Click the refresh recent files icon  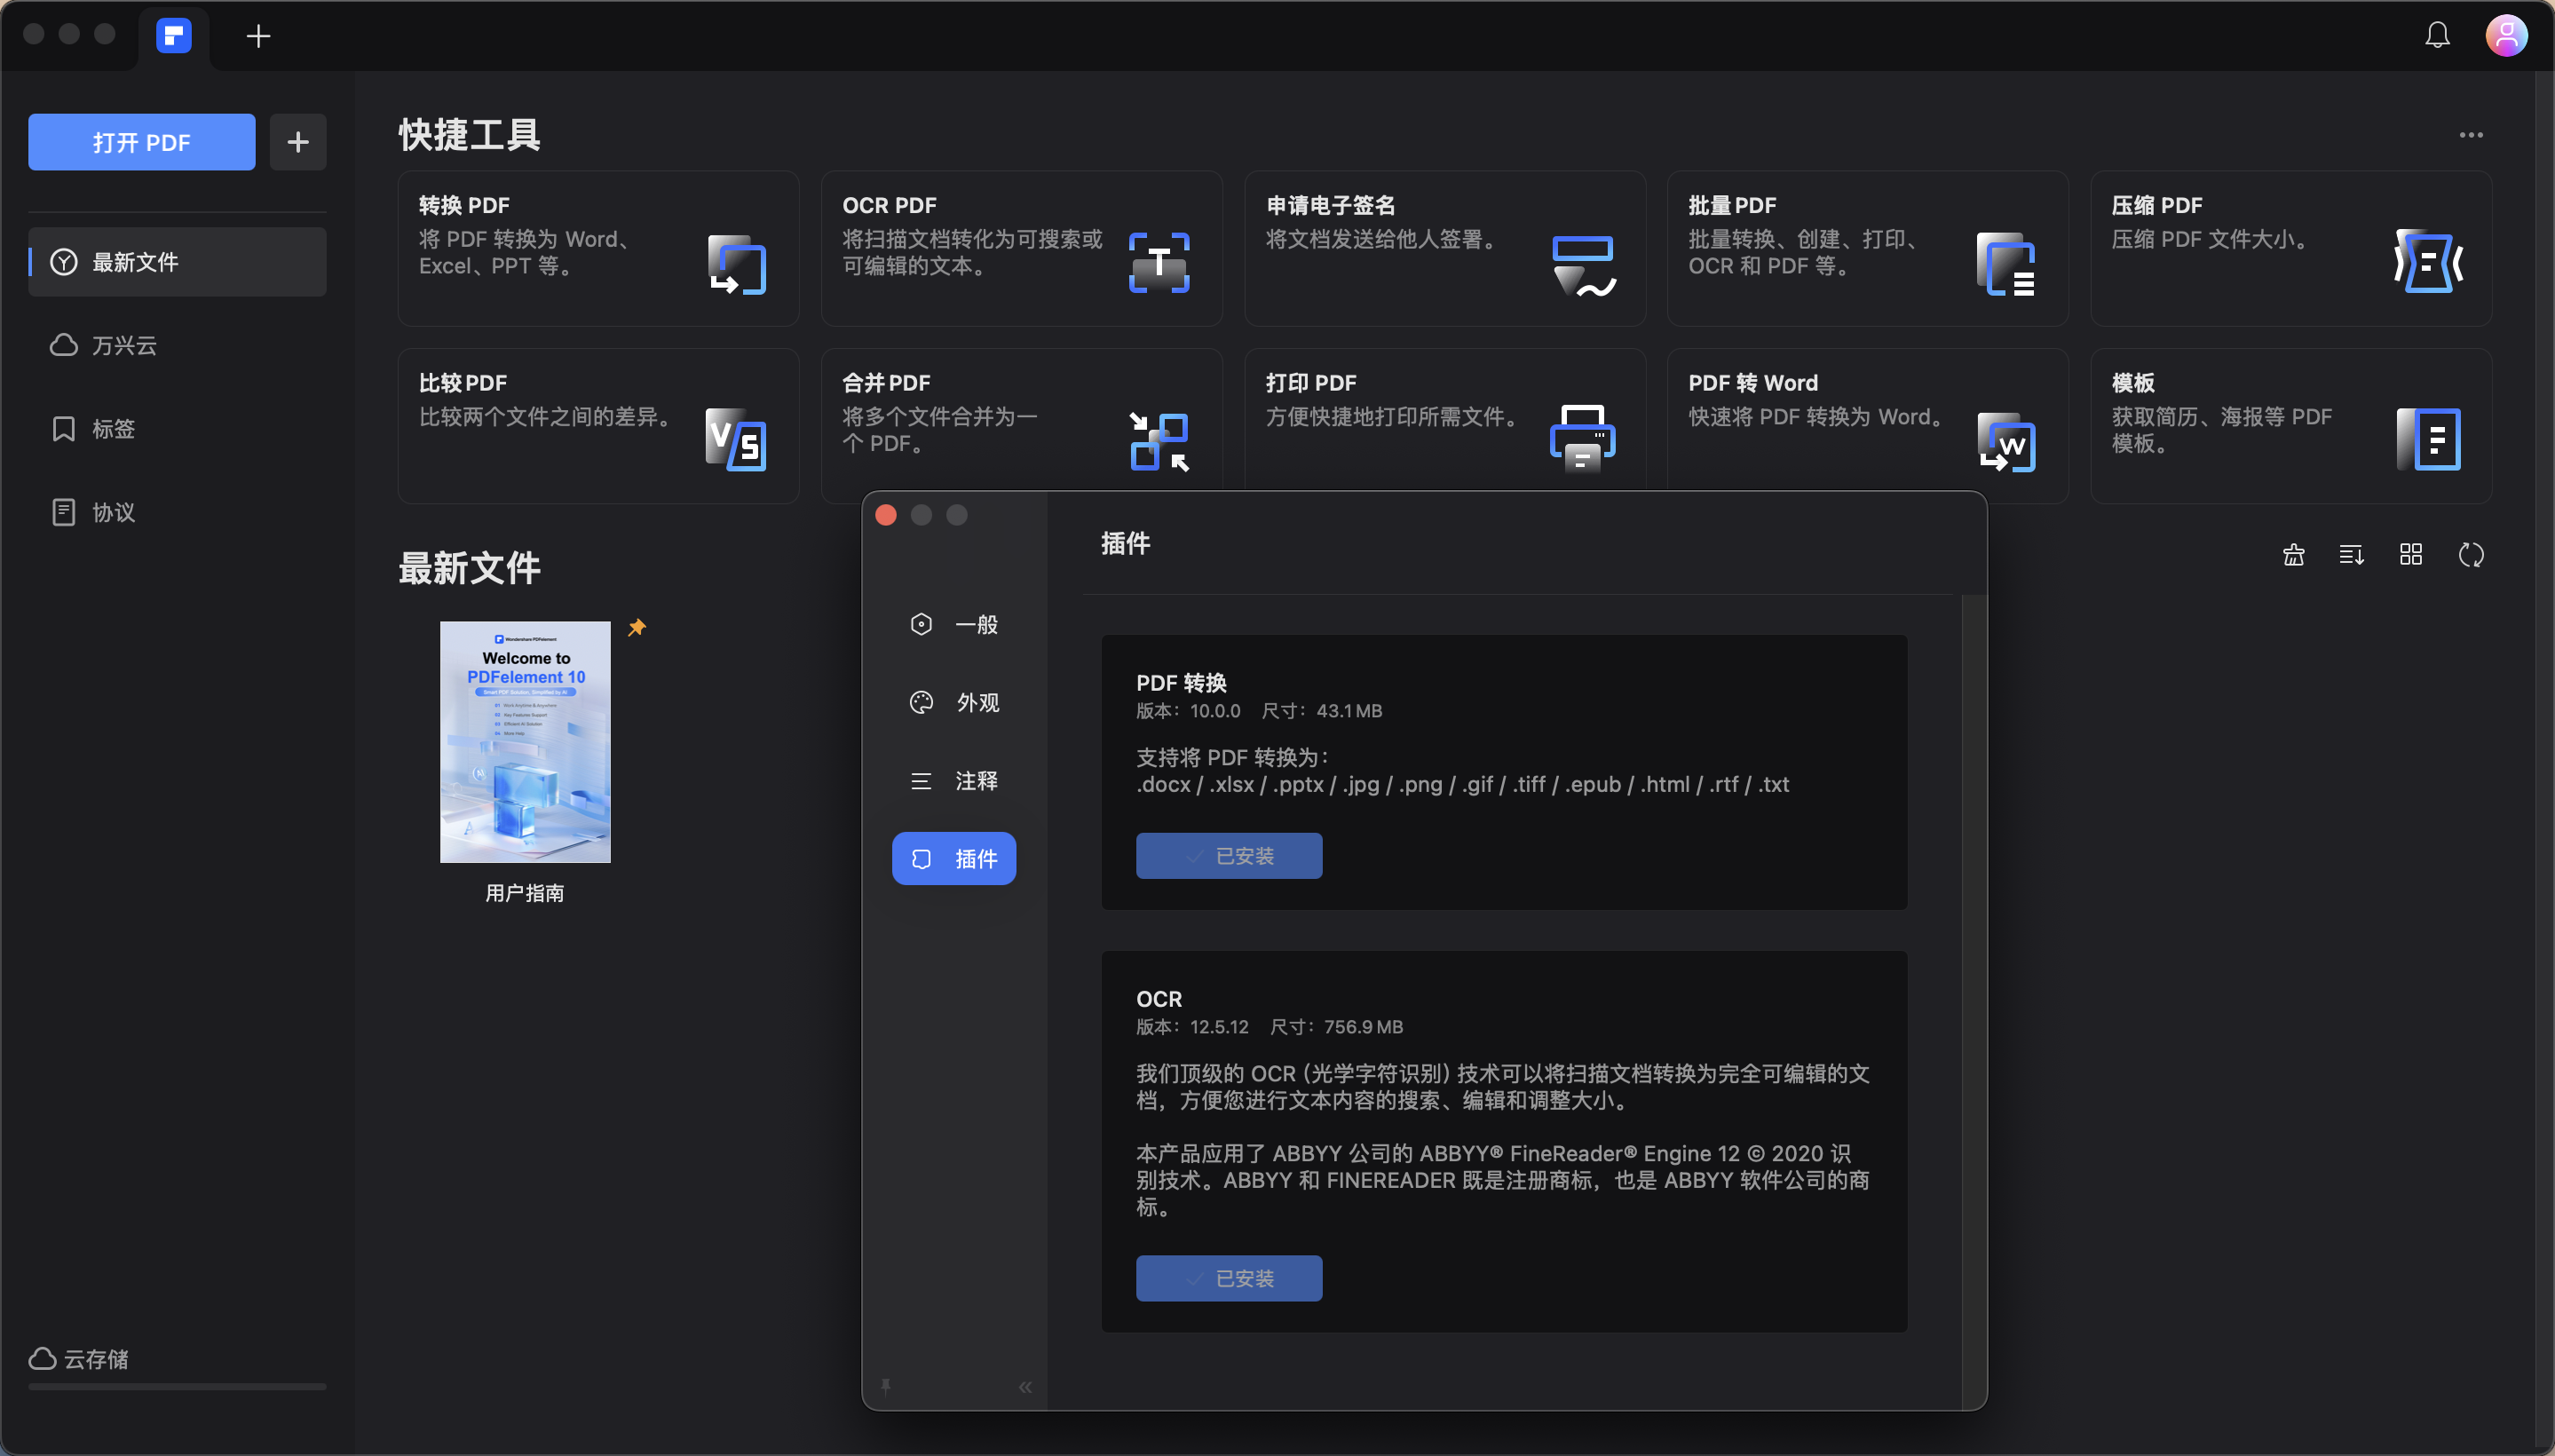[x=2471, y=554]
